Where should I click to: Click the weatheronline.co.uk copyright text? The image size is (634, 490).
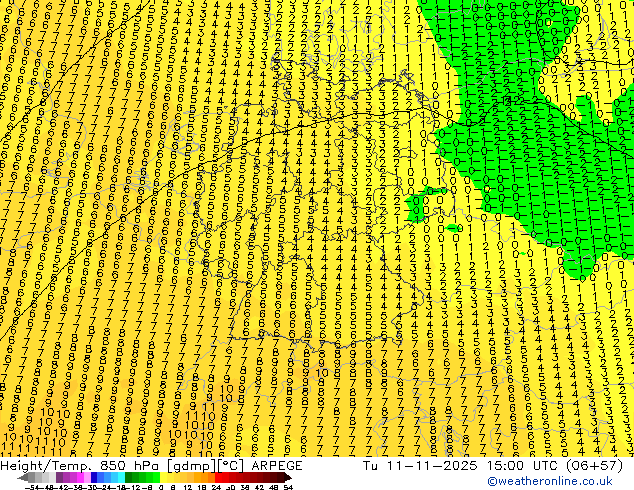tap(550, 482)
